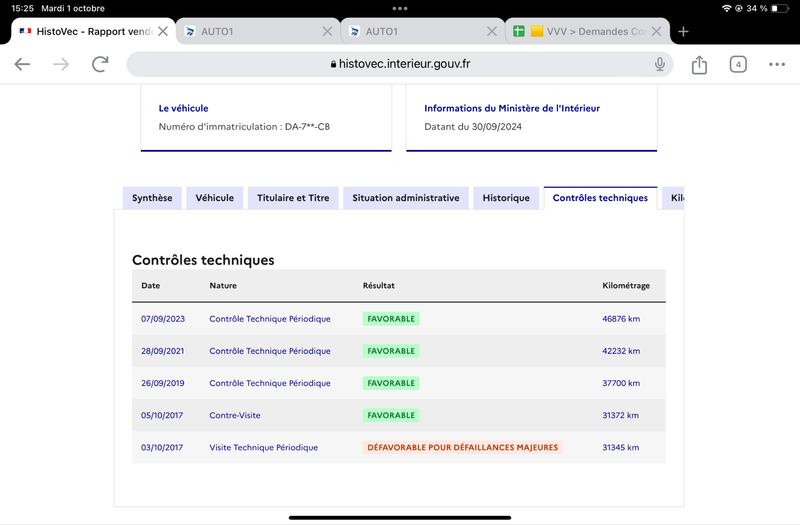Add a new browser tab
The height and width of the screenshot is (525, 800).
click(x=683, y=32)
